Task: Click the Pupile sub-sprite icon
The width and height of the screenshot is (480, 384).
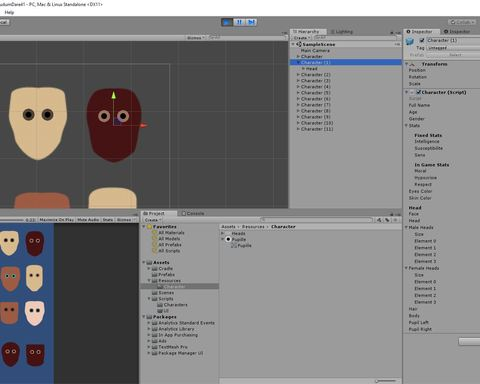Action: (234, 246)
